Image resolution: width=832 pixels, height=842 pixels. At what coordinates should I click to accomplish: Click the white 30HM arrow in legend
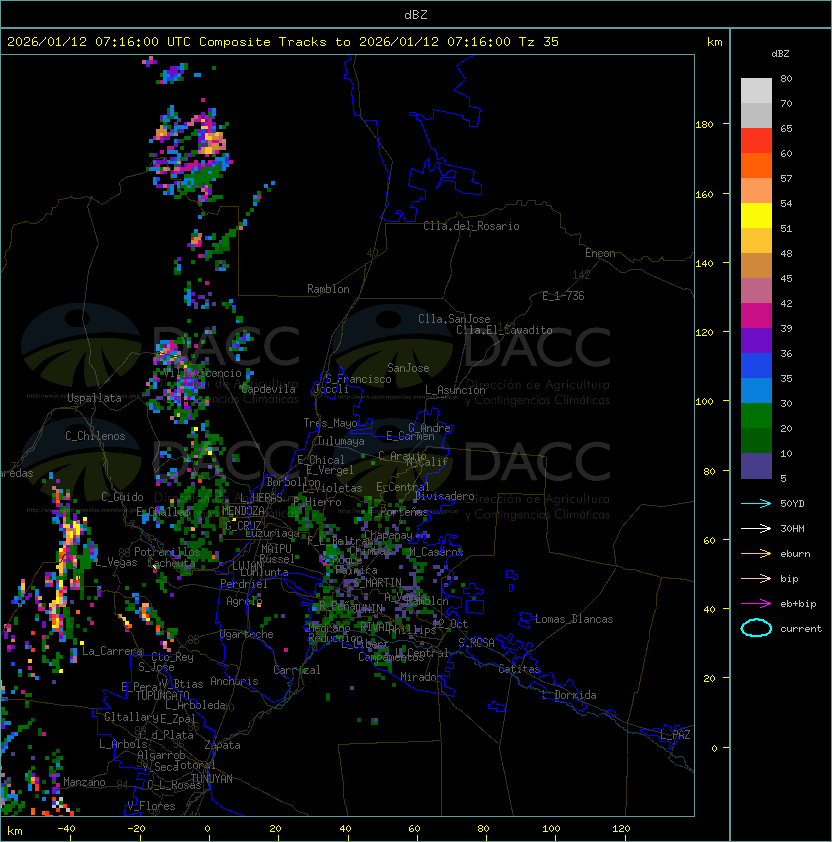[x=756, y=528]
